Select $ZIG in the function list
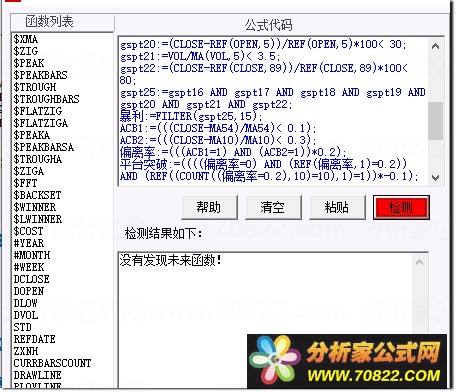457x392 pixels. [26, 51]
